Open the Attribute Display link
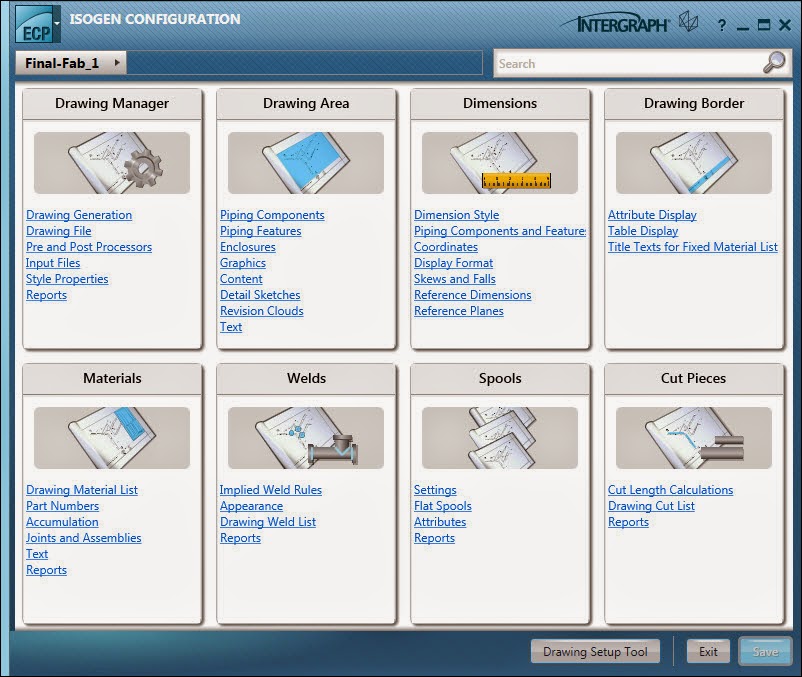 (652, 215)
